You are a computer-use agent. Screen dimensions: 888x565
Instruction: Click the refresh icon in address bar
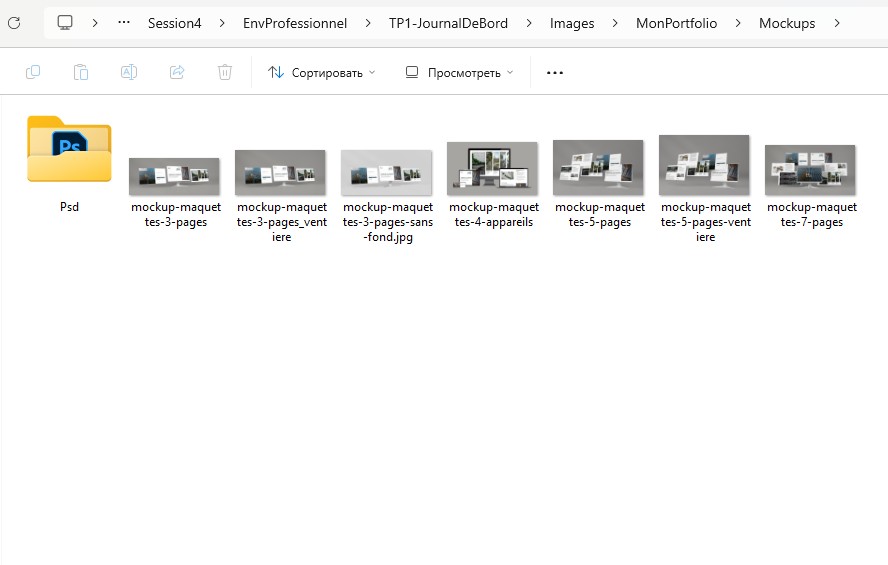[14, 22]
